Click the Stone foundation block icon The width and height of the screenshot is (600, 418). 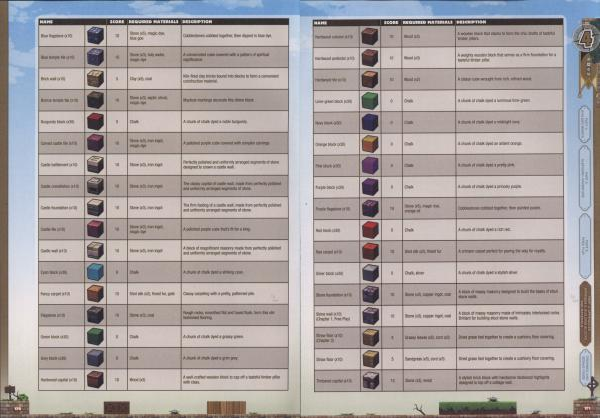tap(370, 295)
